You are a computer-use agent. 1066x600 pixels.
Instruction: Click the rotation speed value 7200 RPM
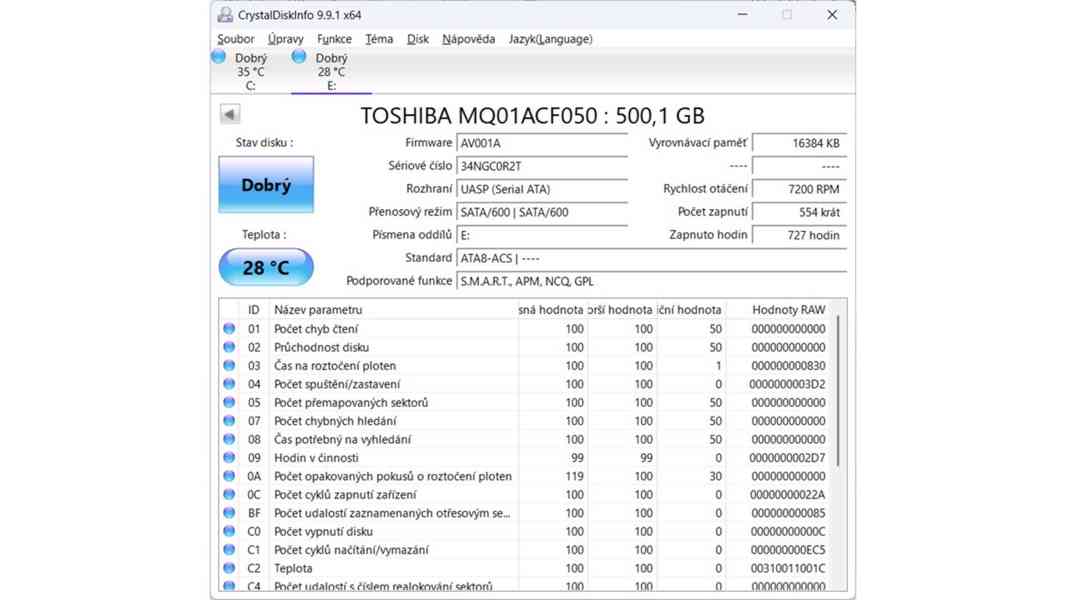click(800, 189)
